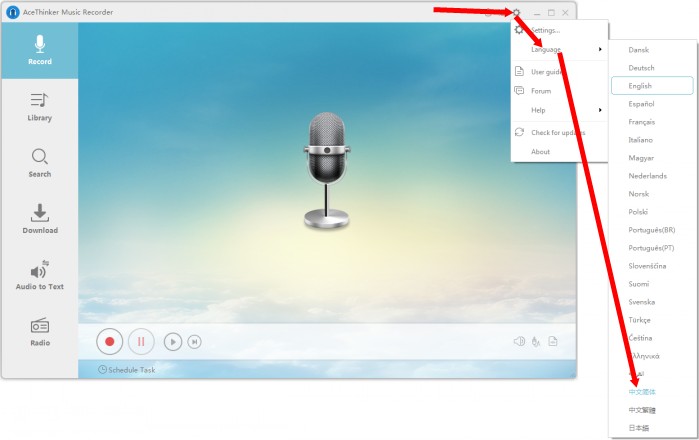
Task: Start recording with the red record button
Action: [109, 341]
